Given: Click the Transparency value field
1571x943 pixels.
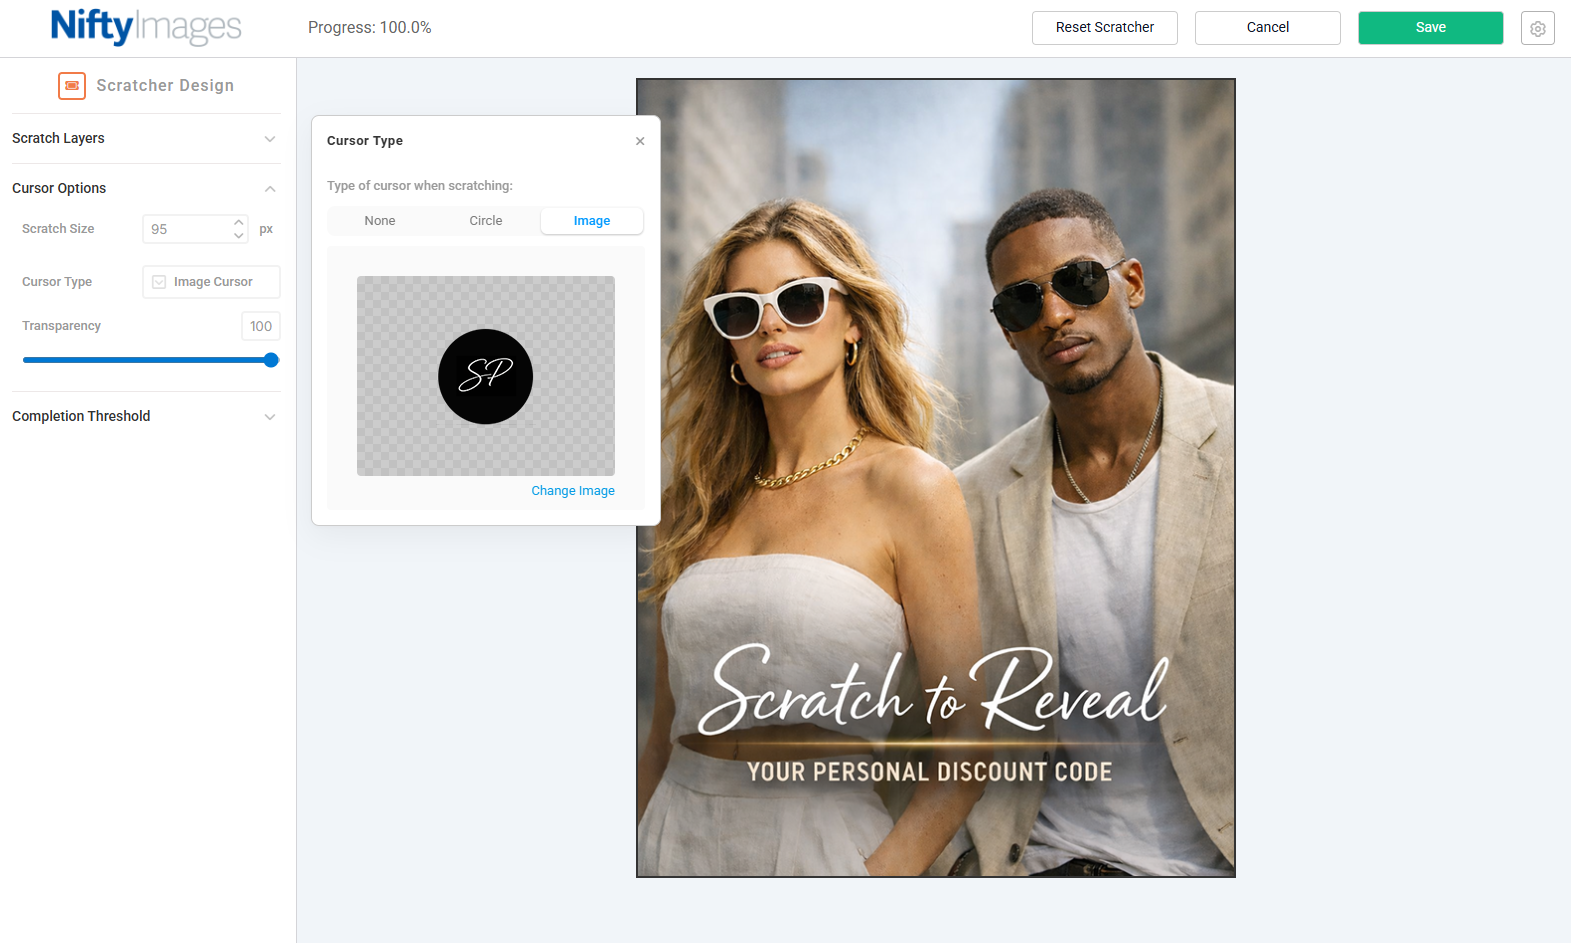Looking at the screenshot, I should pyautogui.click(x=260, y=326).
